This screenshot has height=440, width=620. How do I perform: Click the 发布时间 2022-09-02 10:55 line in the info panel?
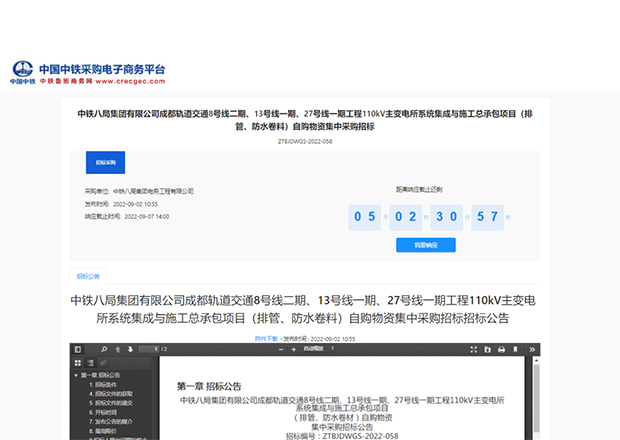(121, 204)
